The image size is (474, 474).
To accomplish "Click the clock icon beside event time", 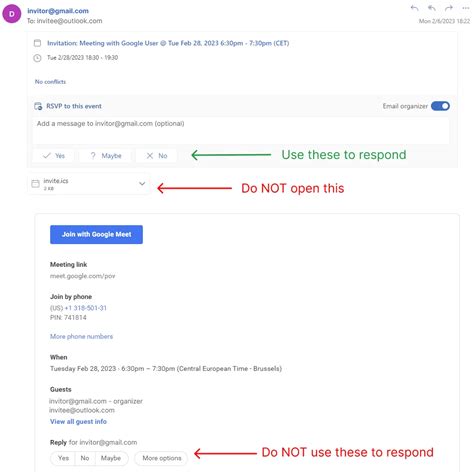I will pyautogui.click(x=37, y=58).
